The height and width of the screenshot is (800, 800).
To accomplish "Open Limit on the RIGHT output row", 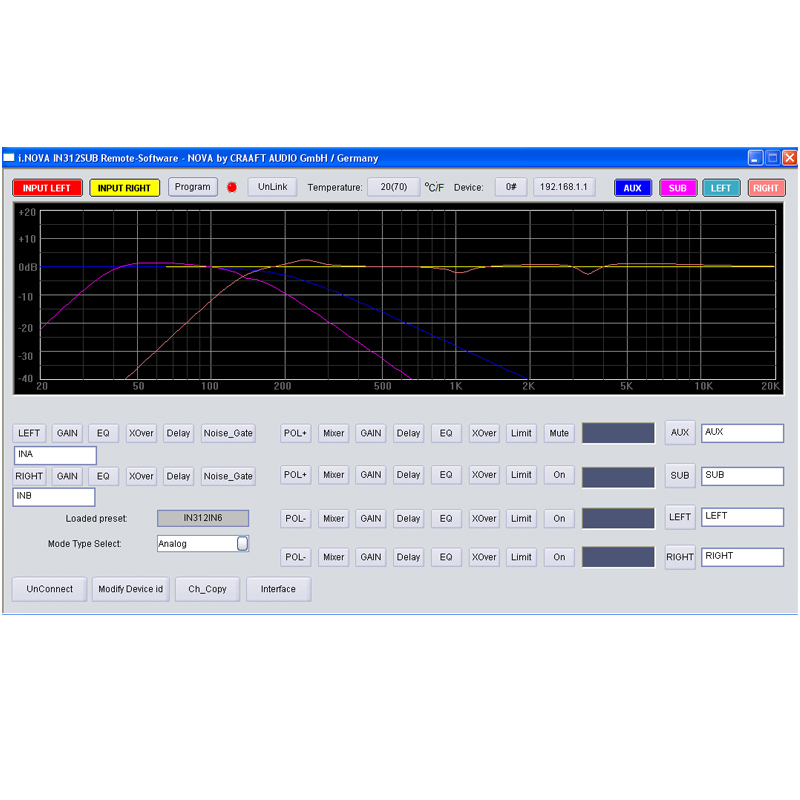I will click(x=521, y=558).
